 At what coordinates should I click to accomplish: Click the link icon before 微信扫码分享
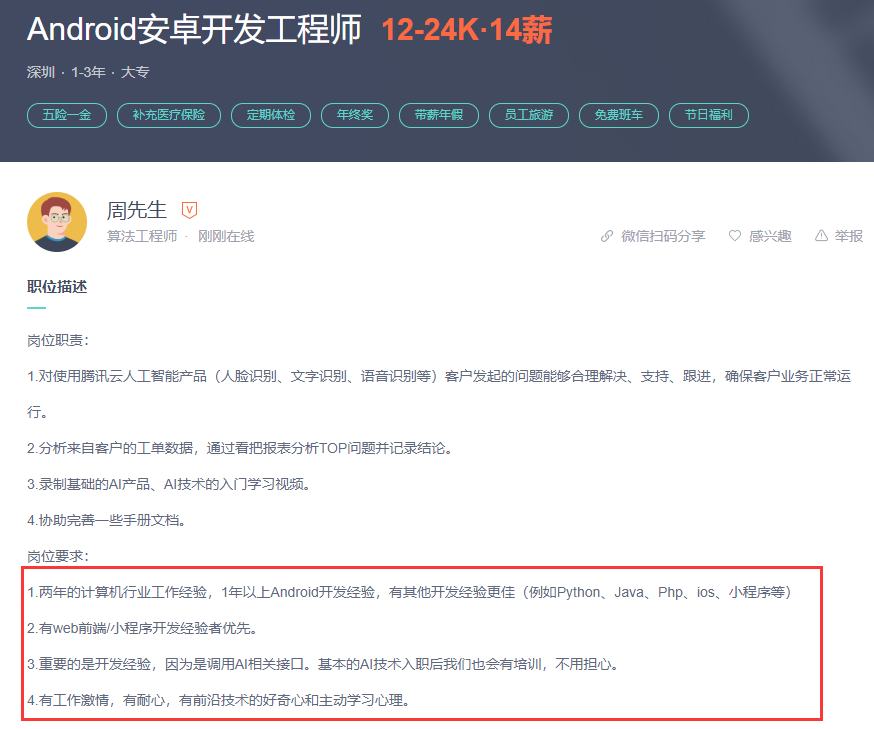click(606, 236)
